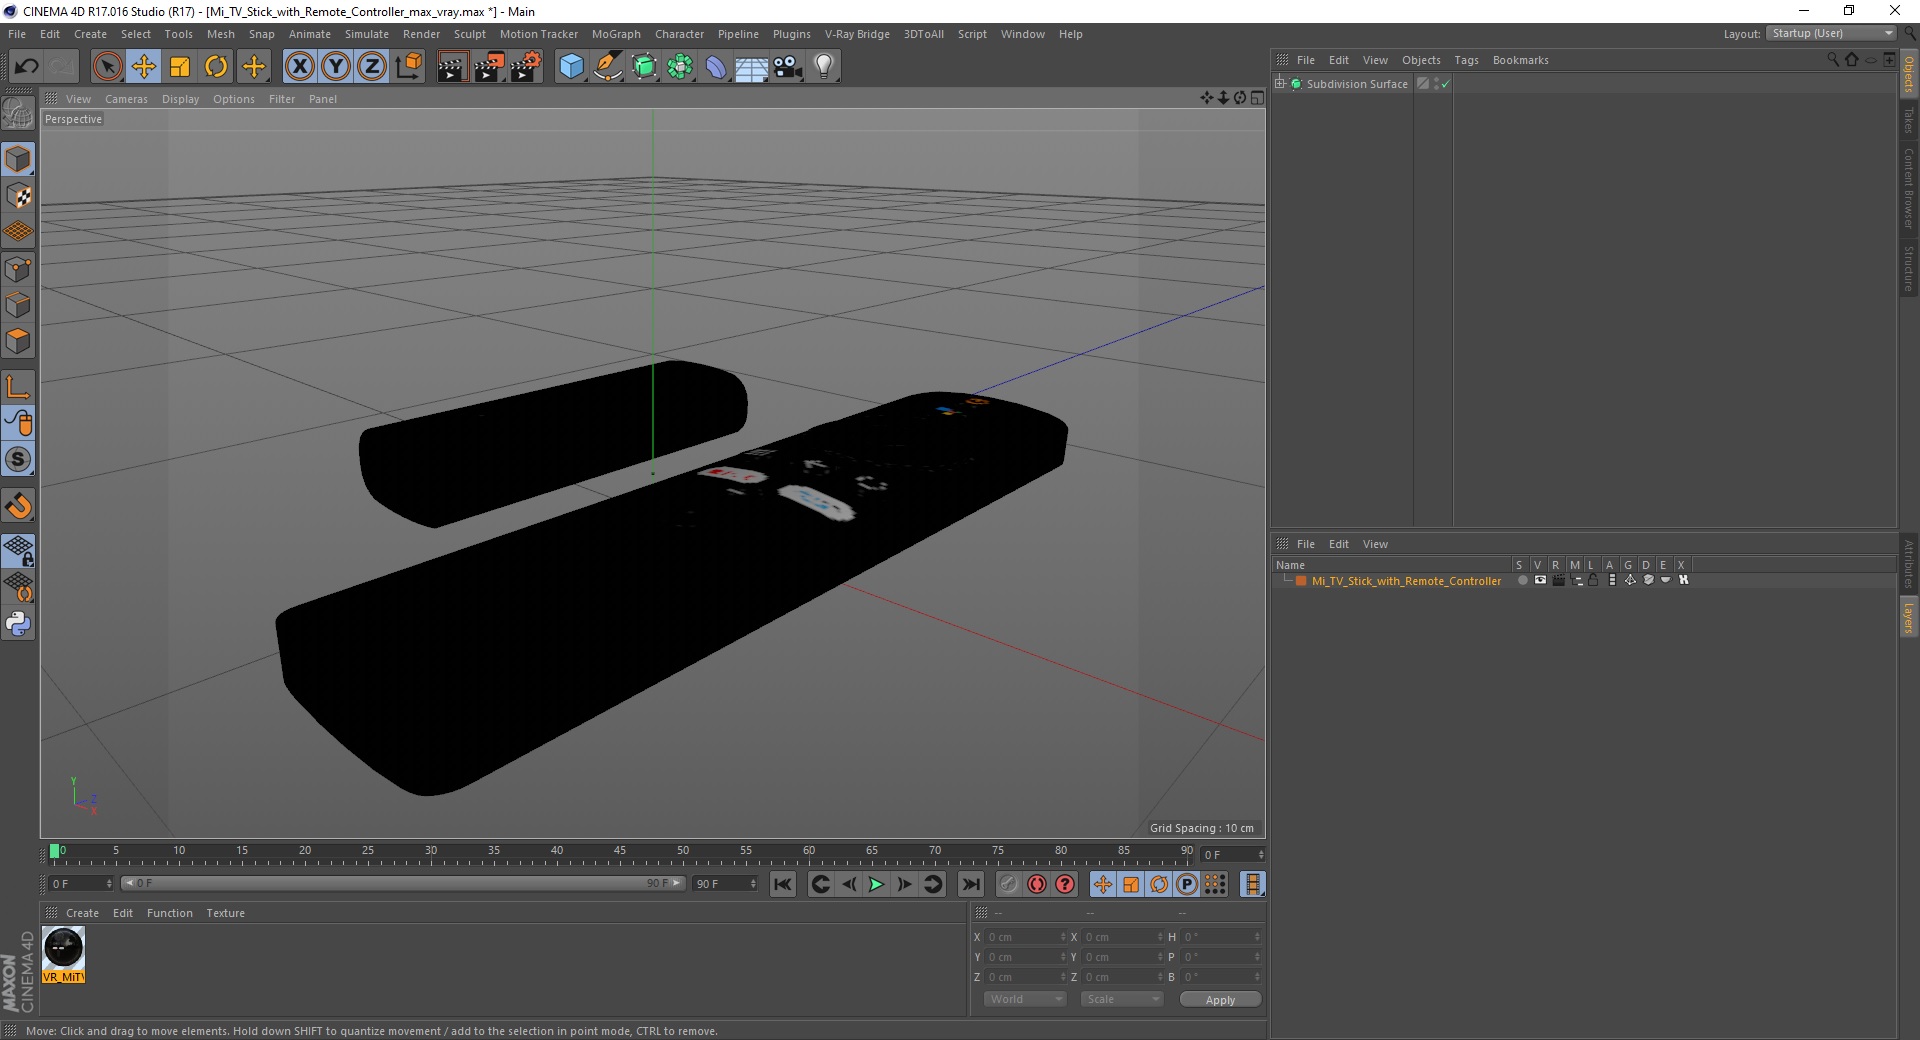Render the active view
Image resolution: width=1920 pixels, height=1040 pixels.
coord(452,67)
